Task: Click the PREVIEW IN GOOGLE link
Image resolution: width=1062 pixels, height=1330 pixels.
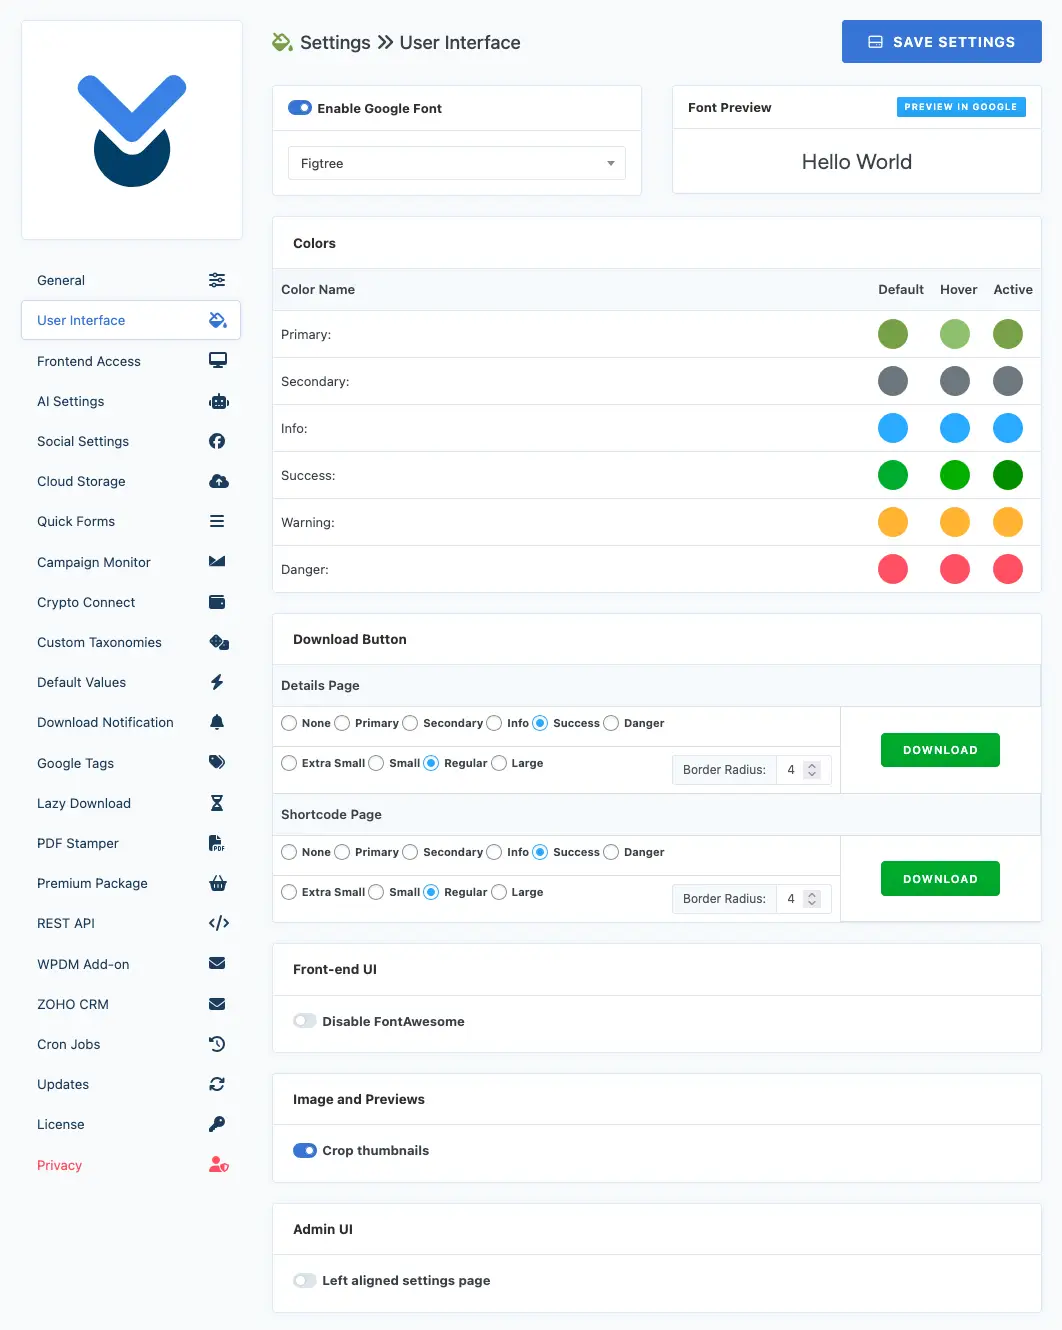Action: [960, 106]
